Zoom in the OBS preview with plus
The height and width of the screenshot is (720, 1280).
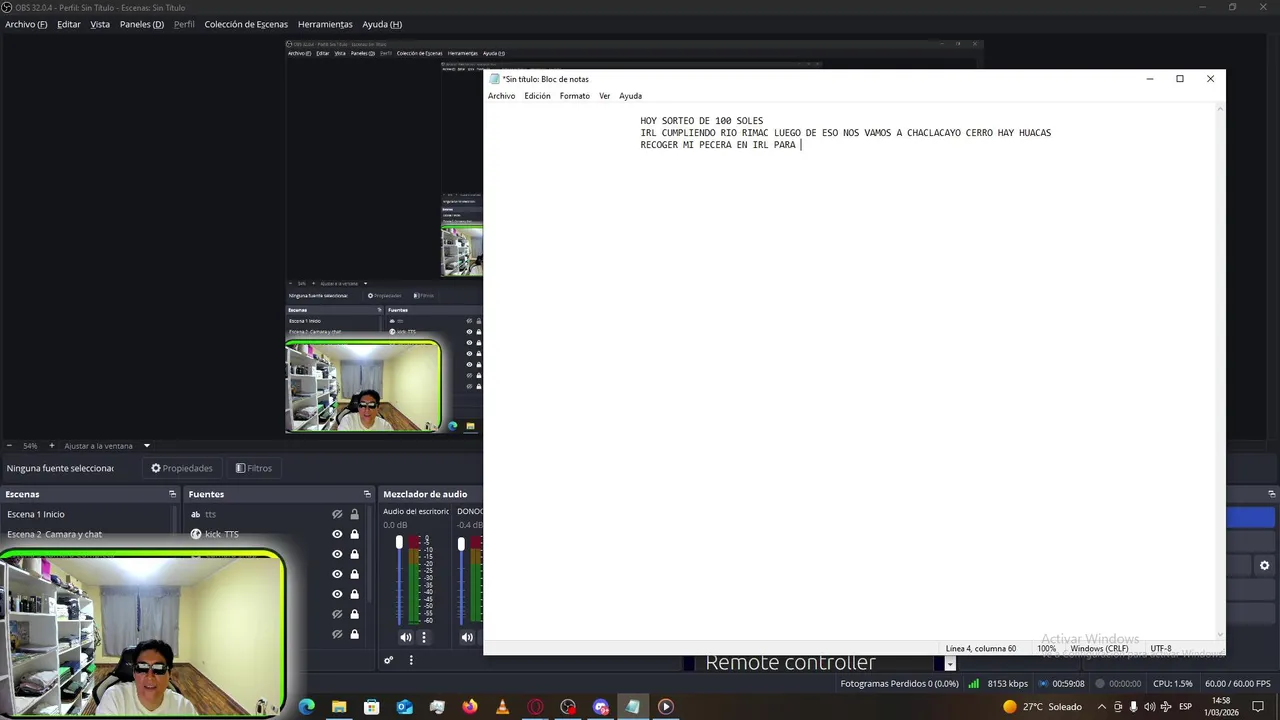click(x=52, y=446)
